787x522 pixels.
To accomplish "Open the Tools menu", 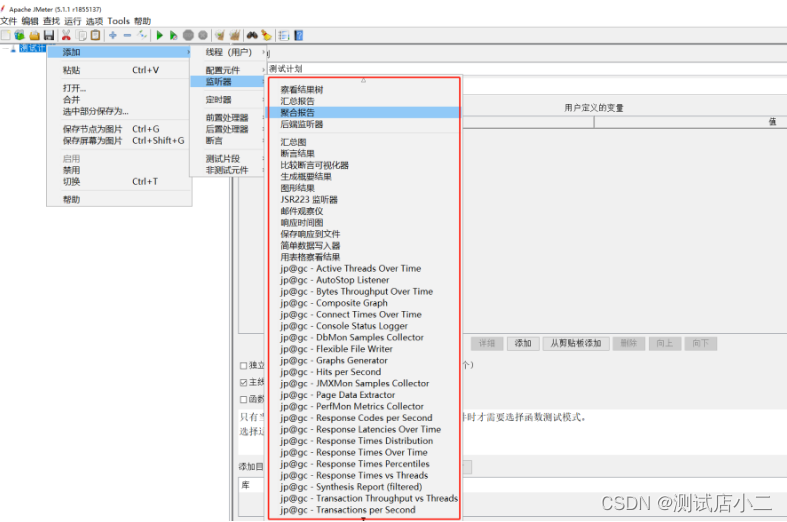I will coord(118,21).
